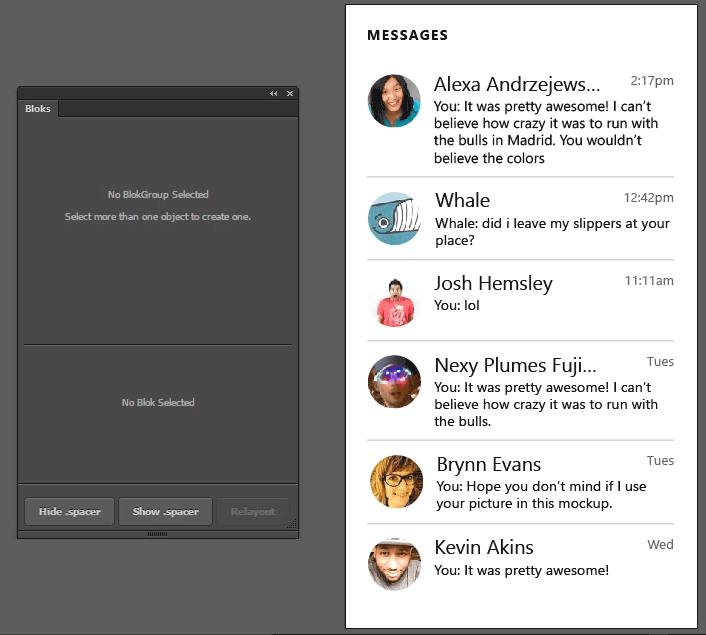706x635 pixels.
Task: Collapse the Bloks panel using double-arrow icon
Action: (274, 93)
